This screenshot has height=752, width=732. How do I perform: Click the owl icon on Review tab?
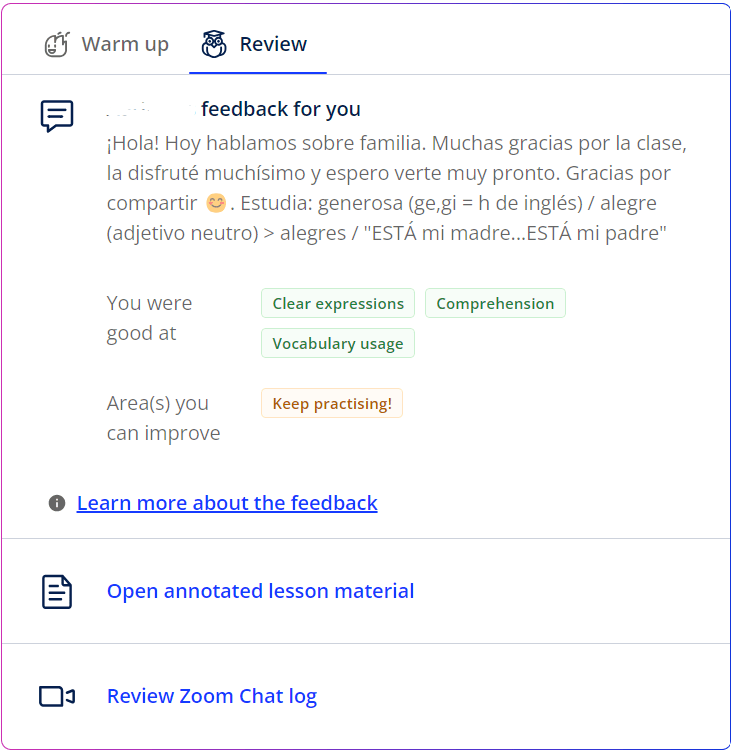pos(213,45)
